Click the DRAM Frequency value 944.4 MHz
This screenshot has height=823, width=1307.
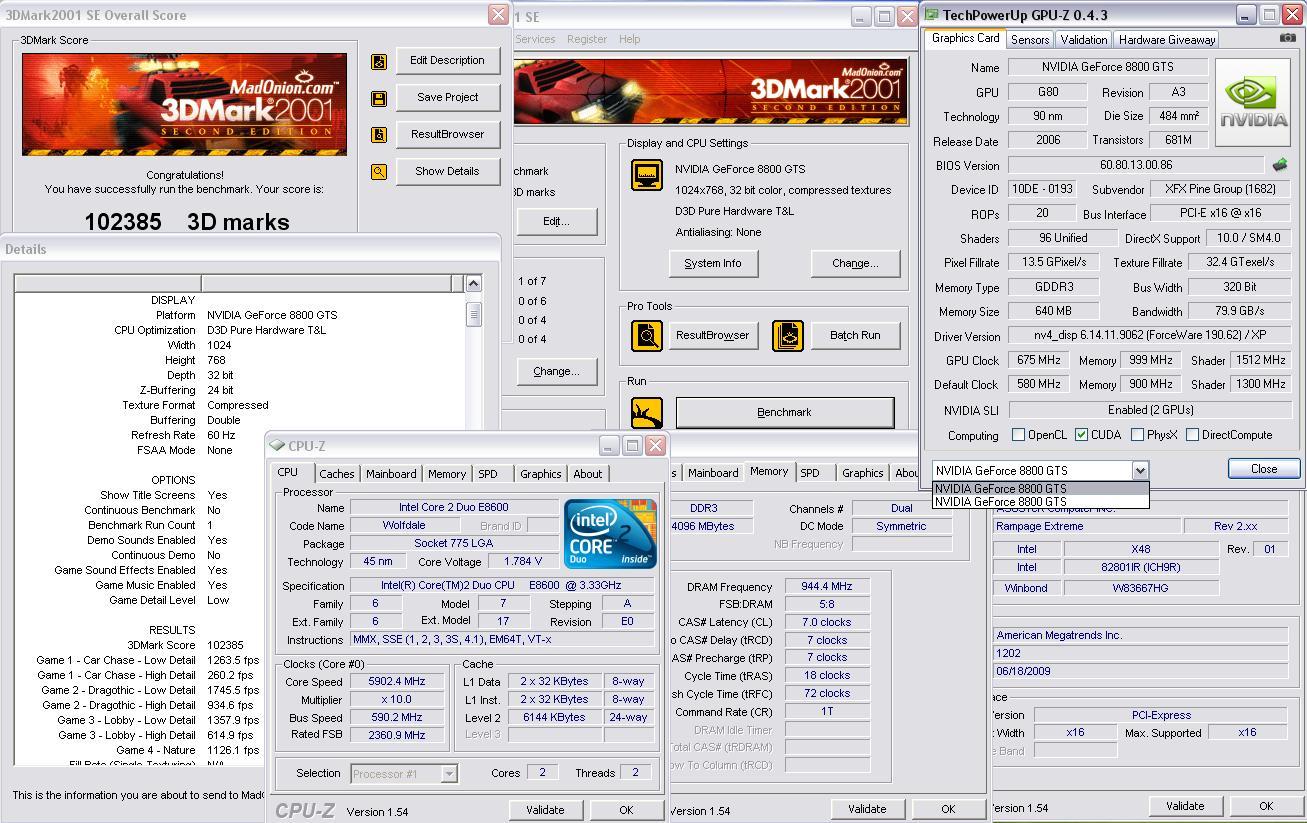(x=826, y=587)
